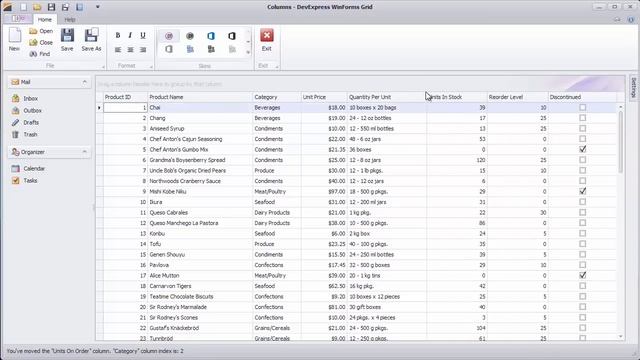Open a file with the ribbon Open icon
The image size is (640, 360).
(33, 31)
